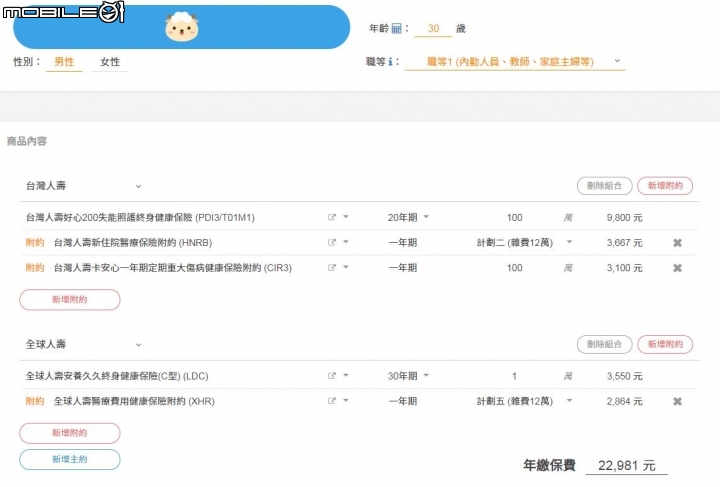
Task: Change the 30年期 payment term dropdown
Action: [x=408, y=376]
